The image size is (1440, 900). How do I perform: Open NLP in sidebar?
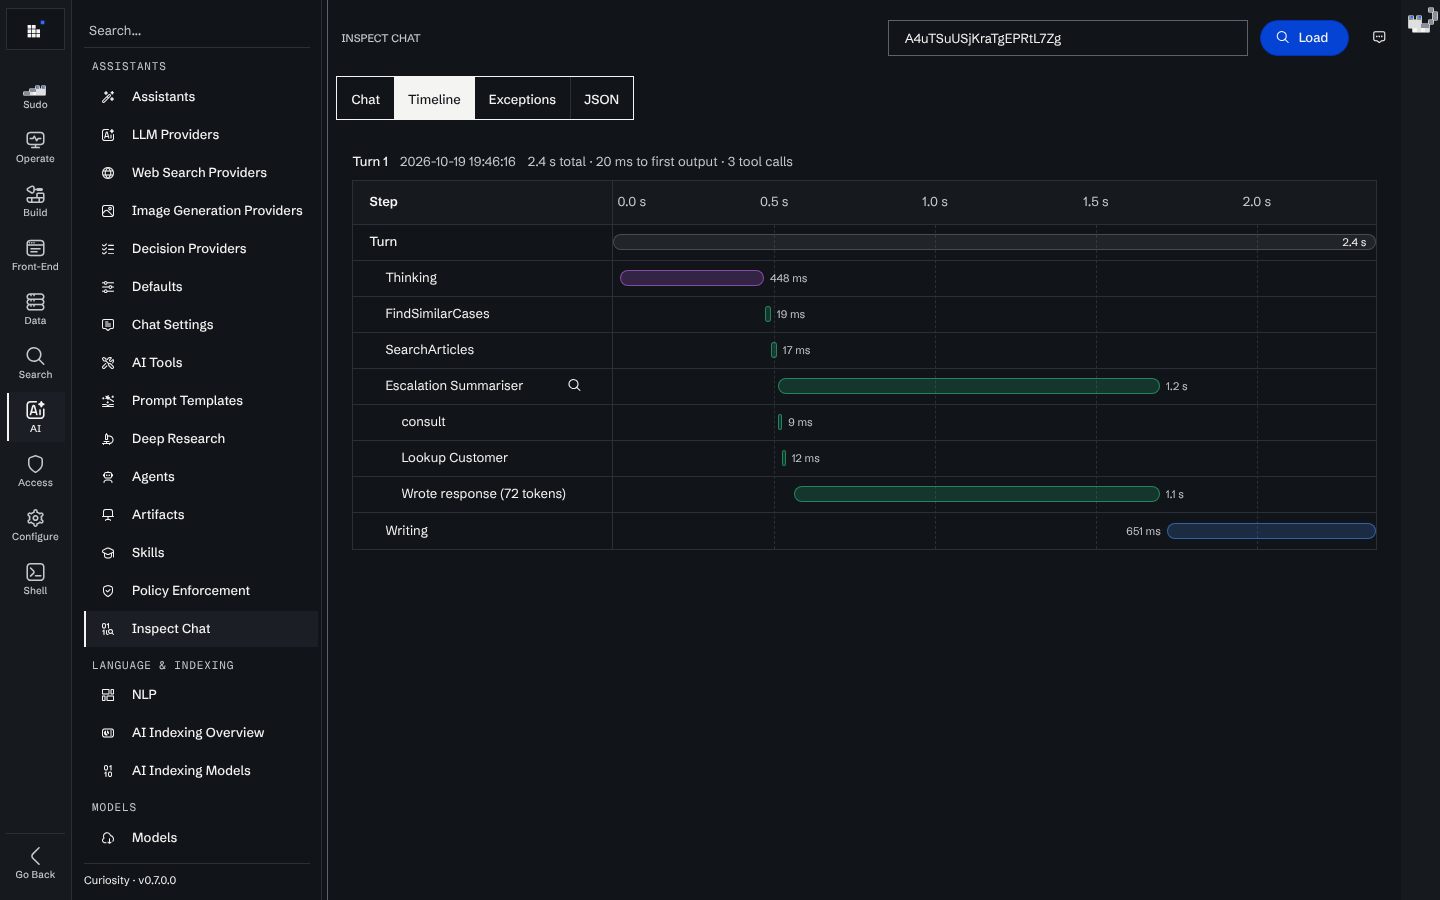(x=201, y=695)
